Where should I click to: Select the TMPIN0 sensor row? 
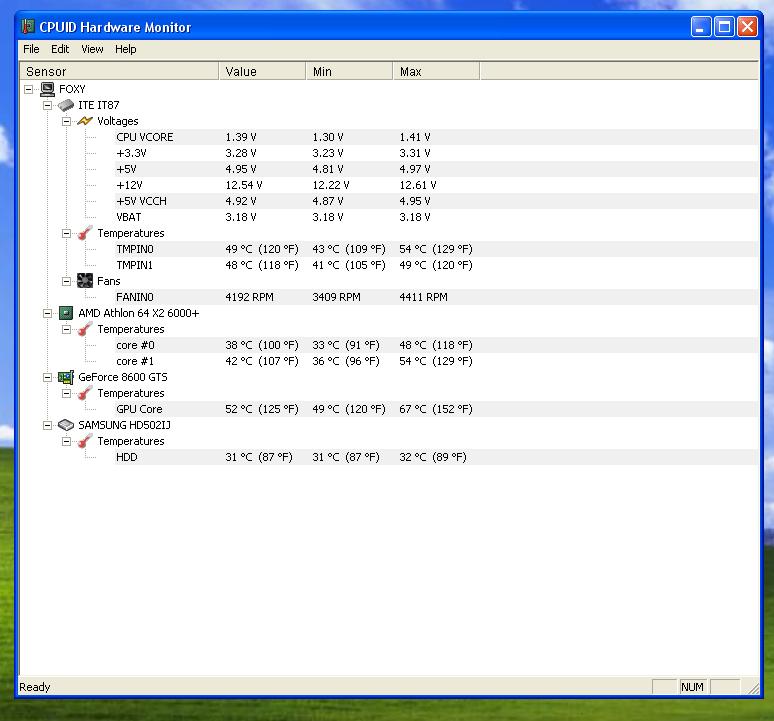click(436, 249)
